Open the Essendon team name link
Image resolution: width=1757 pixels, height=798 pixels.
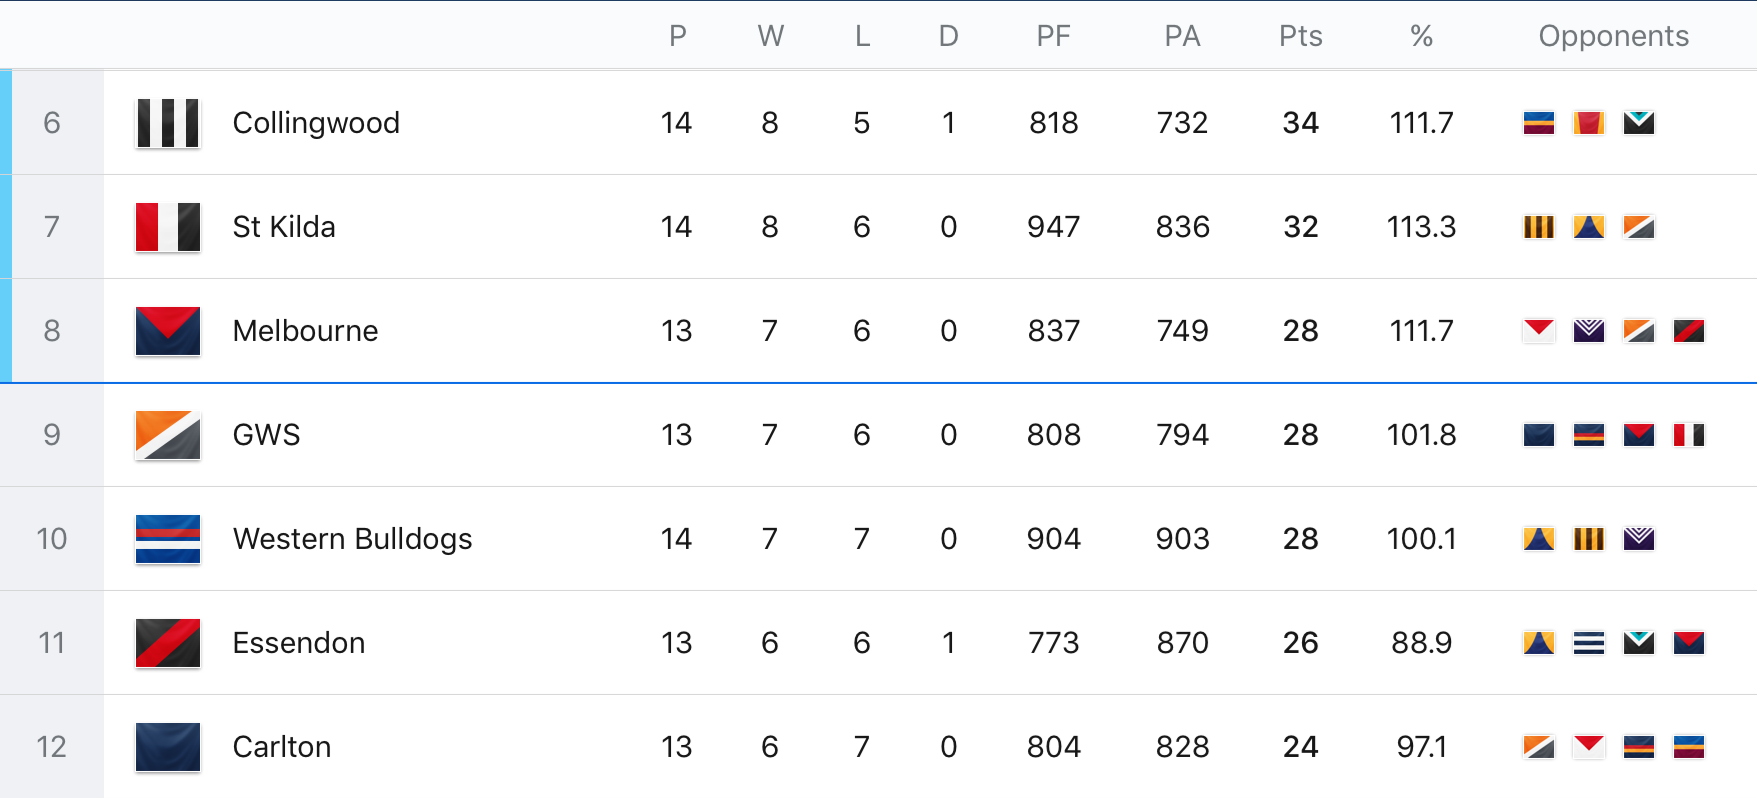point(299,643)
